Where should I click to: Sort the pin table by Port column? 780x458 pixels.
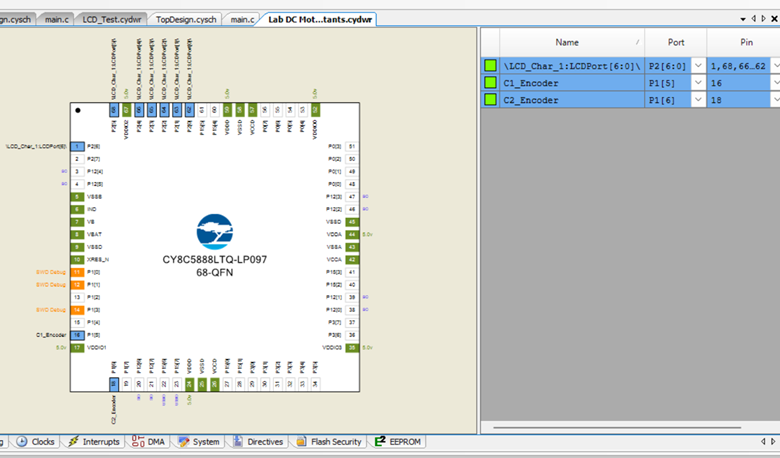(x=676, y=42)
